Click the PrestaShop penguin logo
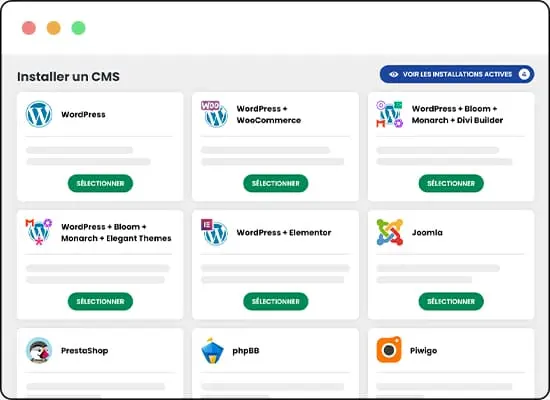550x400 pixels. (x=39, y=350)
